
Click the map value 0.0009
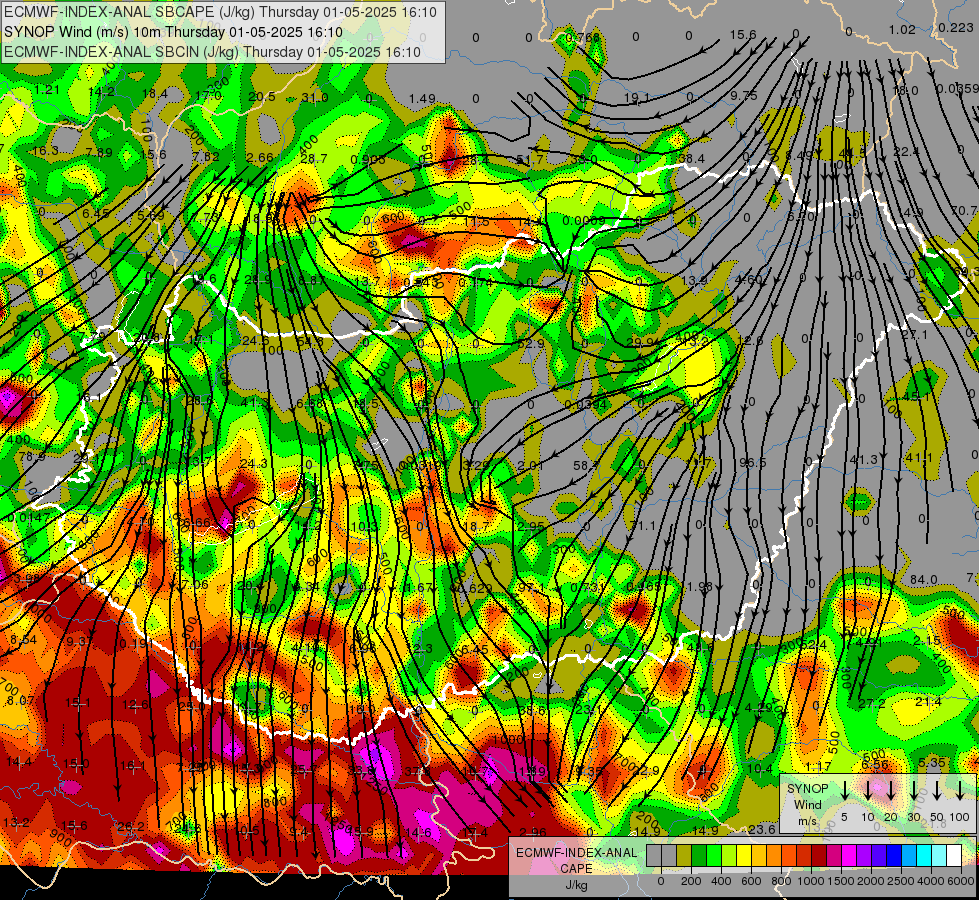pos(584,220)
